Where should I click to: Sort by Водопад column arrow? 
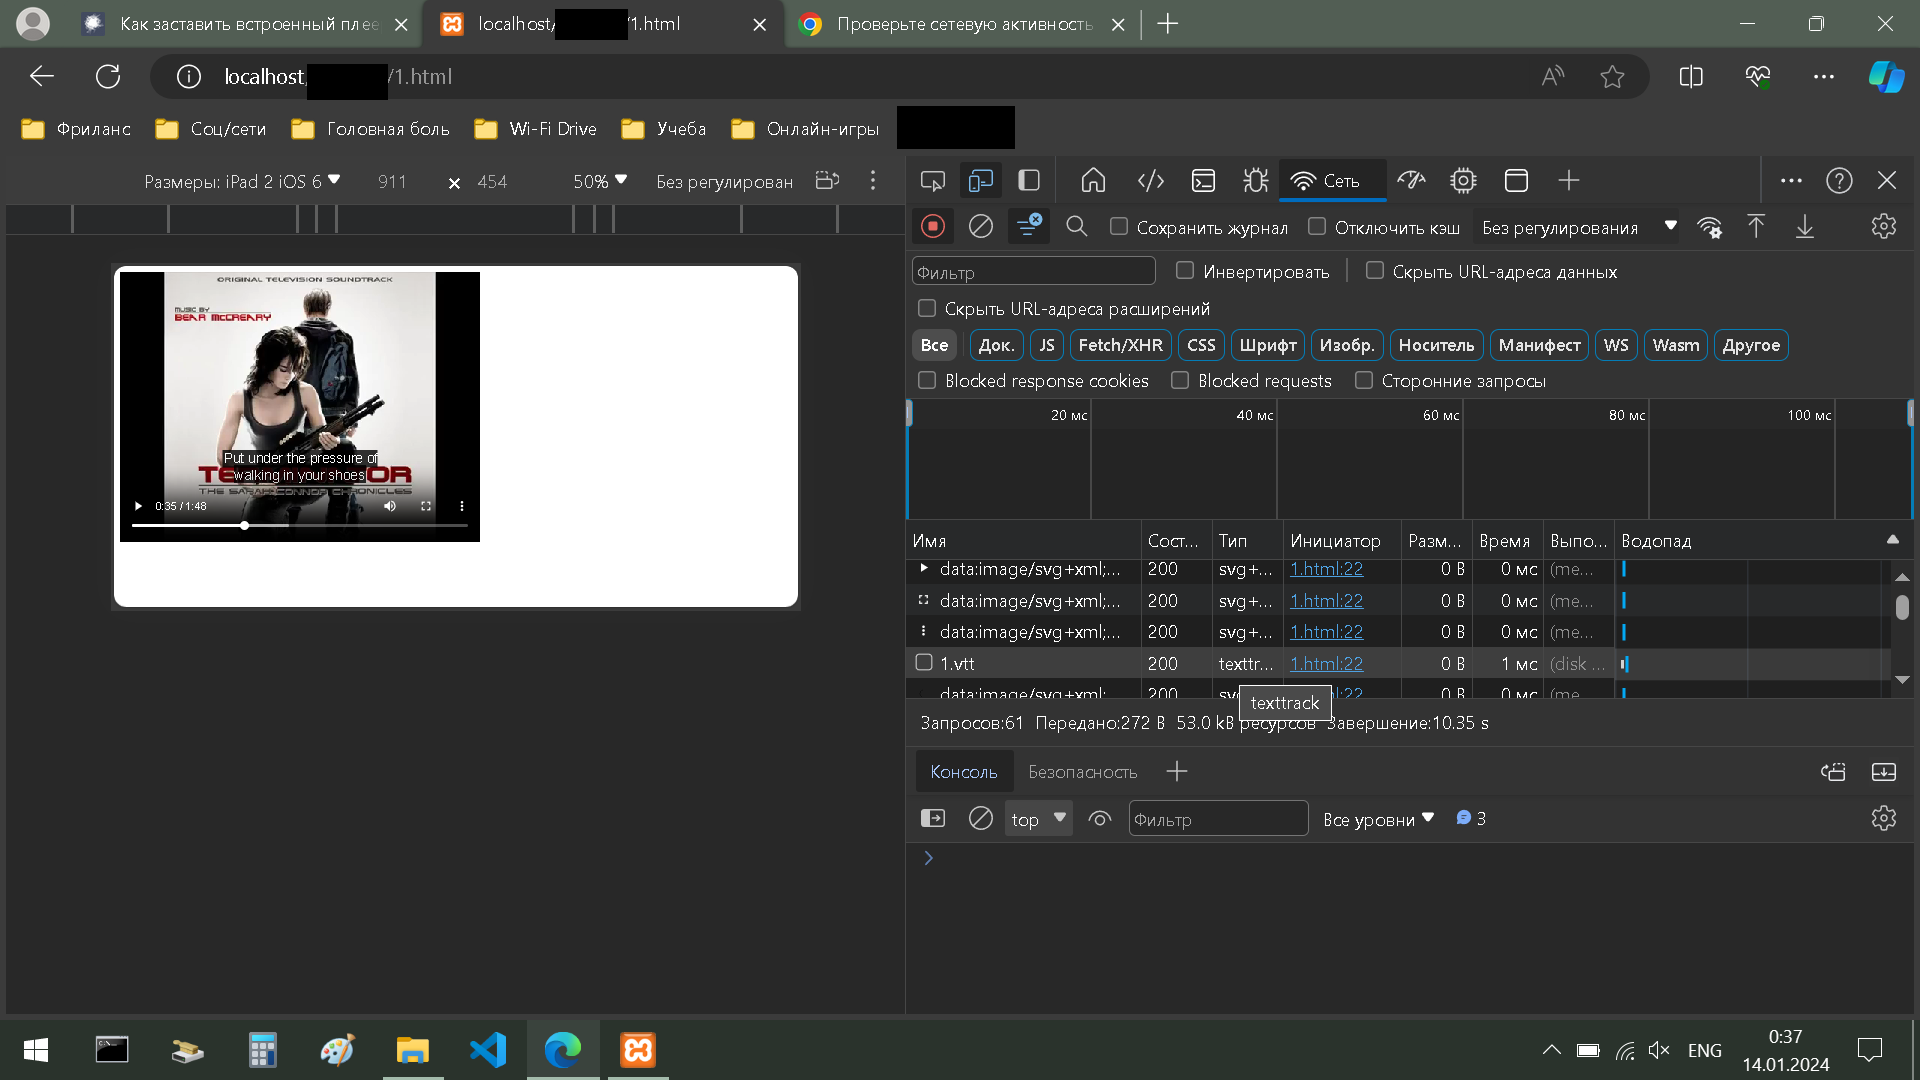(1892, 540)
